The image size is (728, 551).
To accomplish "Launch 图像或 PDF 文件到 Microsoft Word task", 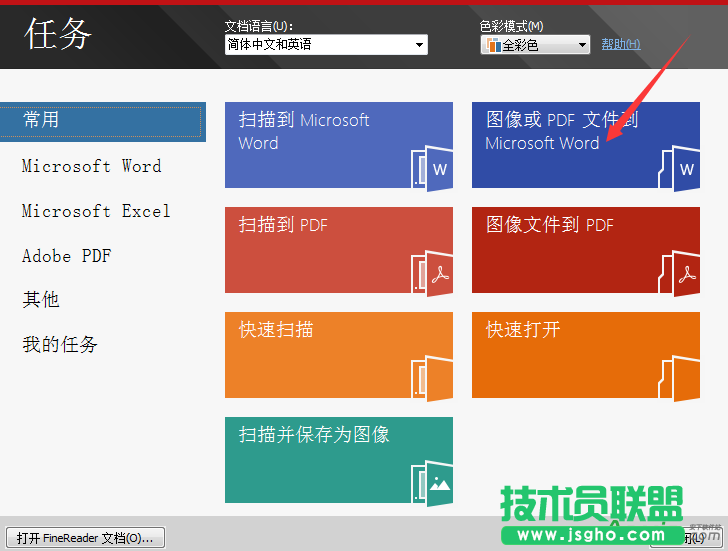I will (586, 145).
